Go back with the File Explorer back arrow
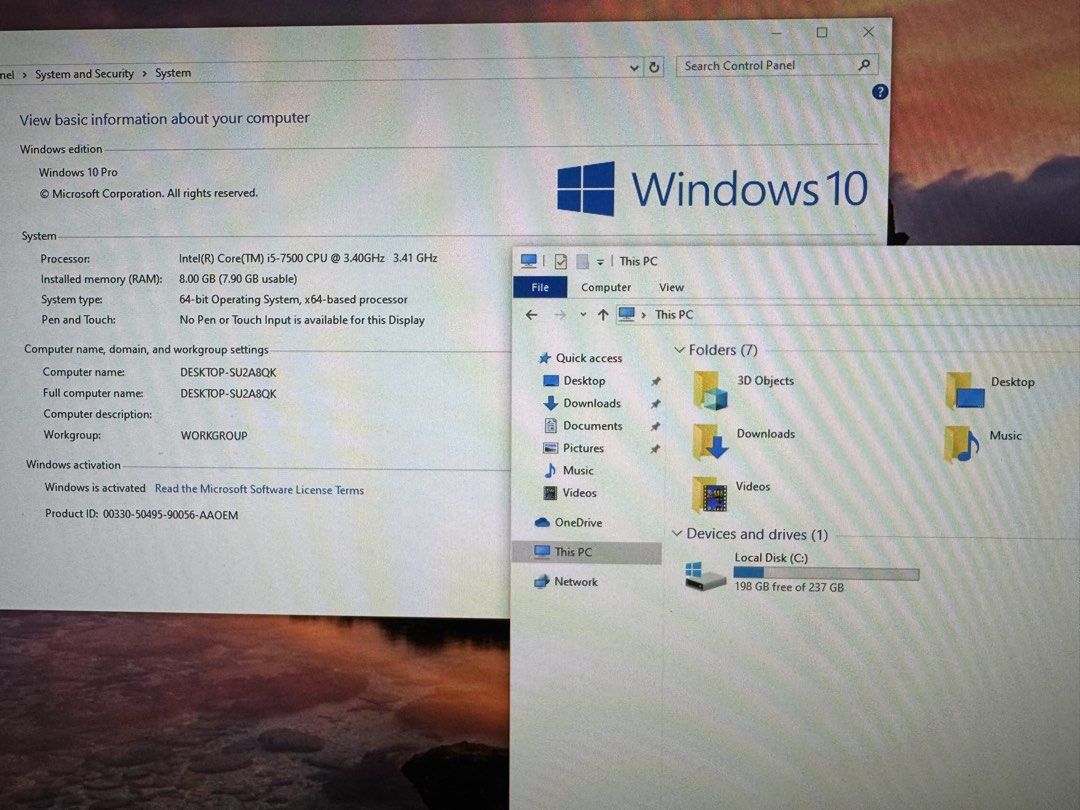This screenshot has height=810, width=1080. pos(531,315)
